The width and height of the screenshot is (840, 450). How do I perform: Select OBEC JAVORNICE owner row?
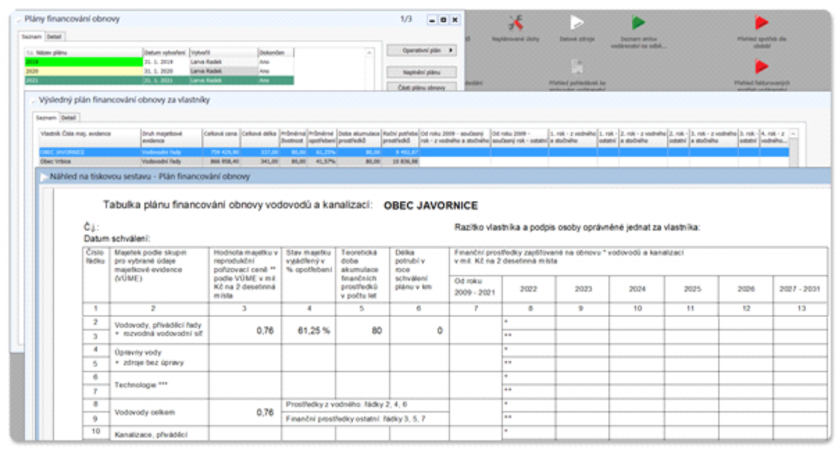[x=414, y=152]
